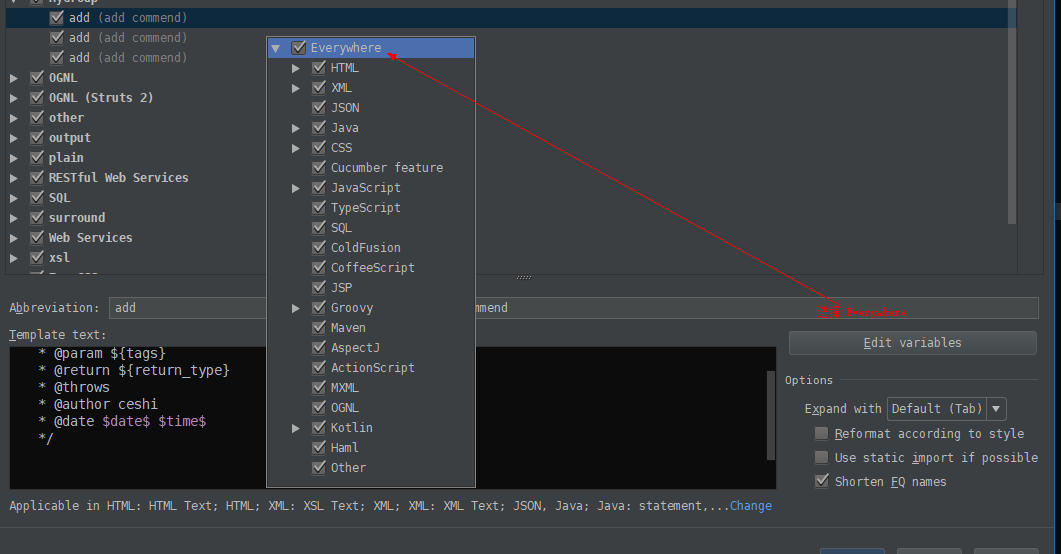1061x554 pixels.
Task: Toggle the surround group checkbox
Action: tap(37, 218)
